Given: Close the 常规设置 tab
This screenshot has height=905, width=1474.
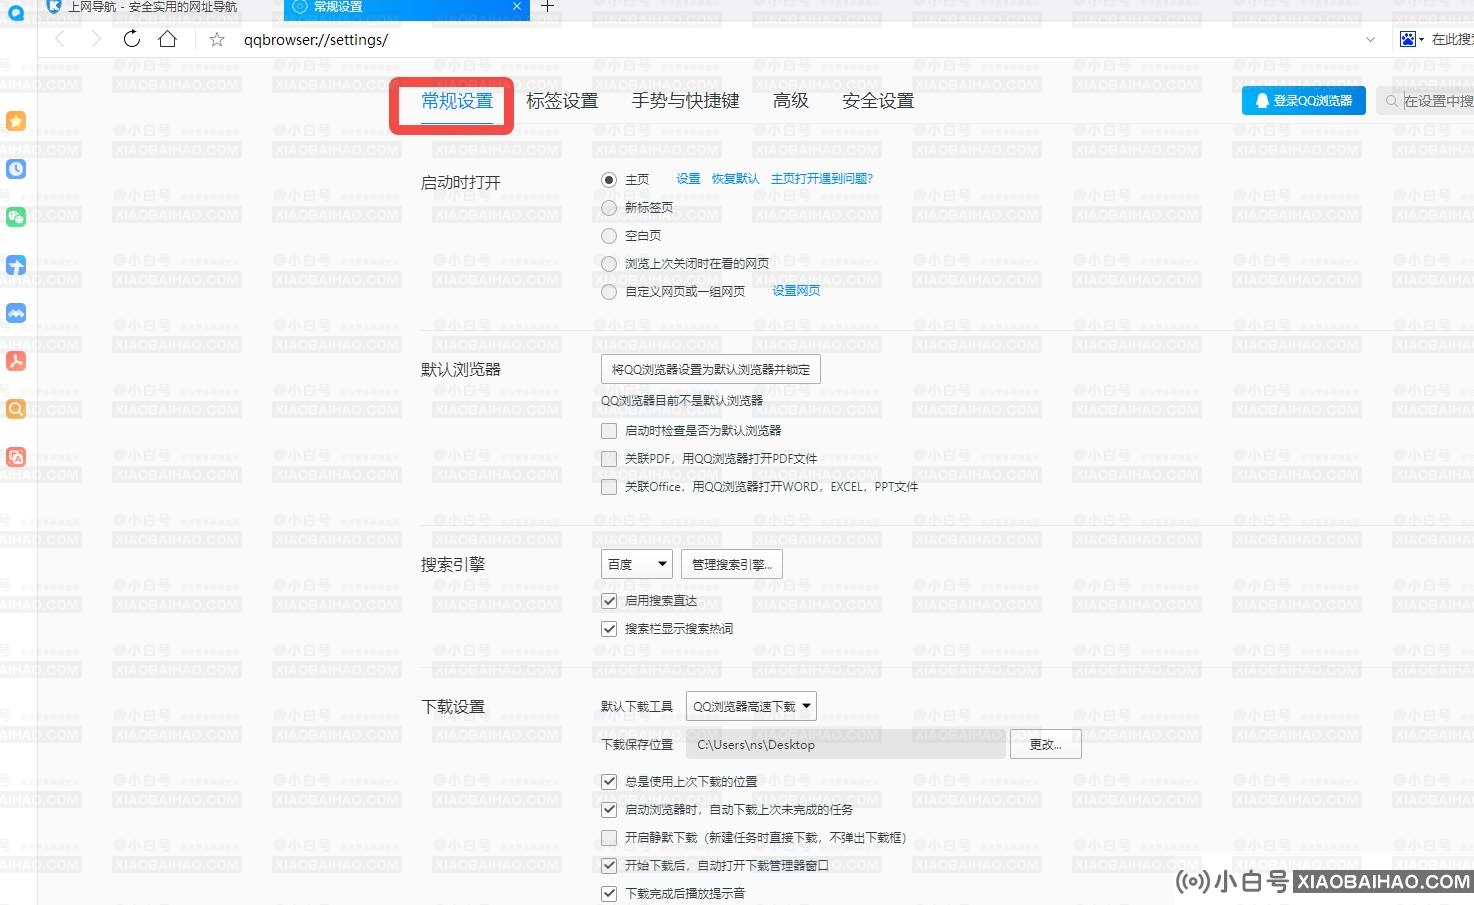Looking at the screenshot, I should 516,6.
